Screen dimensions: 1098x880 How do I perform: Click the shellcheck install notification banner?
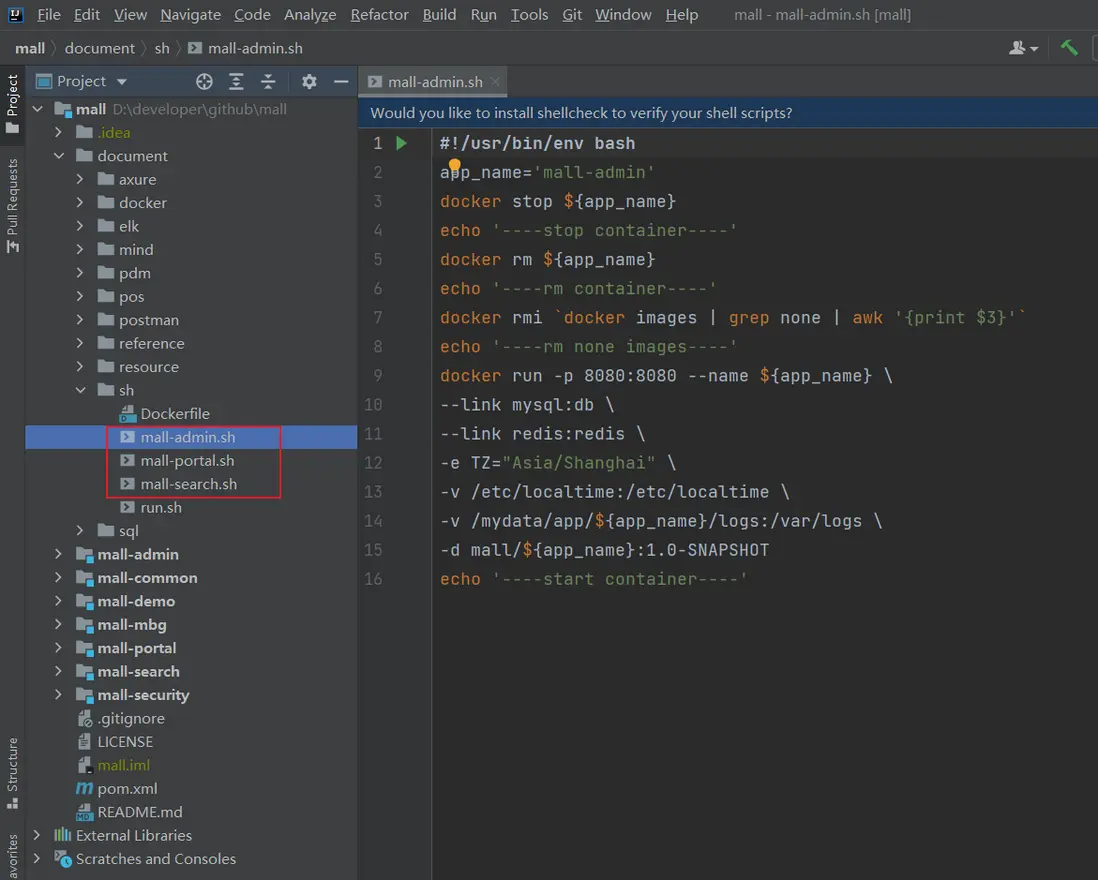(581, 113)
